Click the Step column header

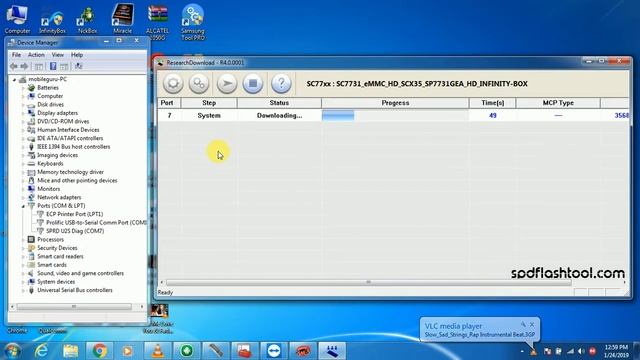coord(209,103)
